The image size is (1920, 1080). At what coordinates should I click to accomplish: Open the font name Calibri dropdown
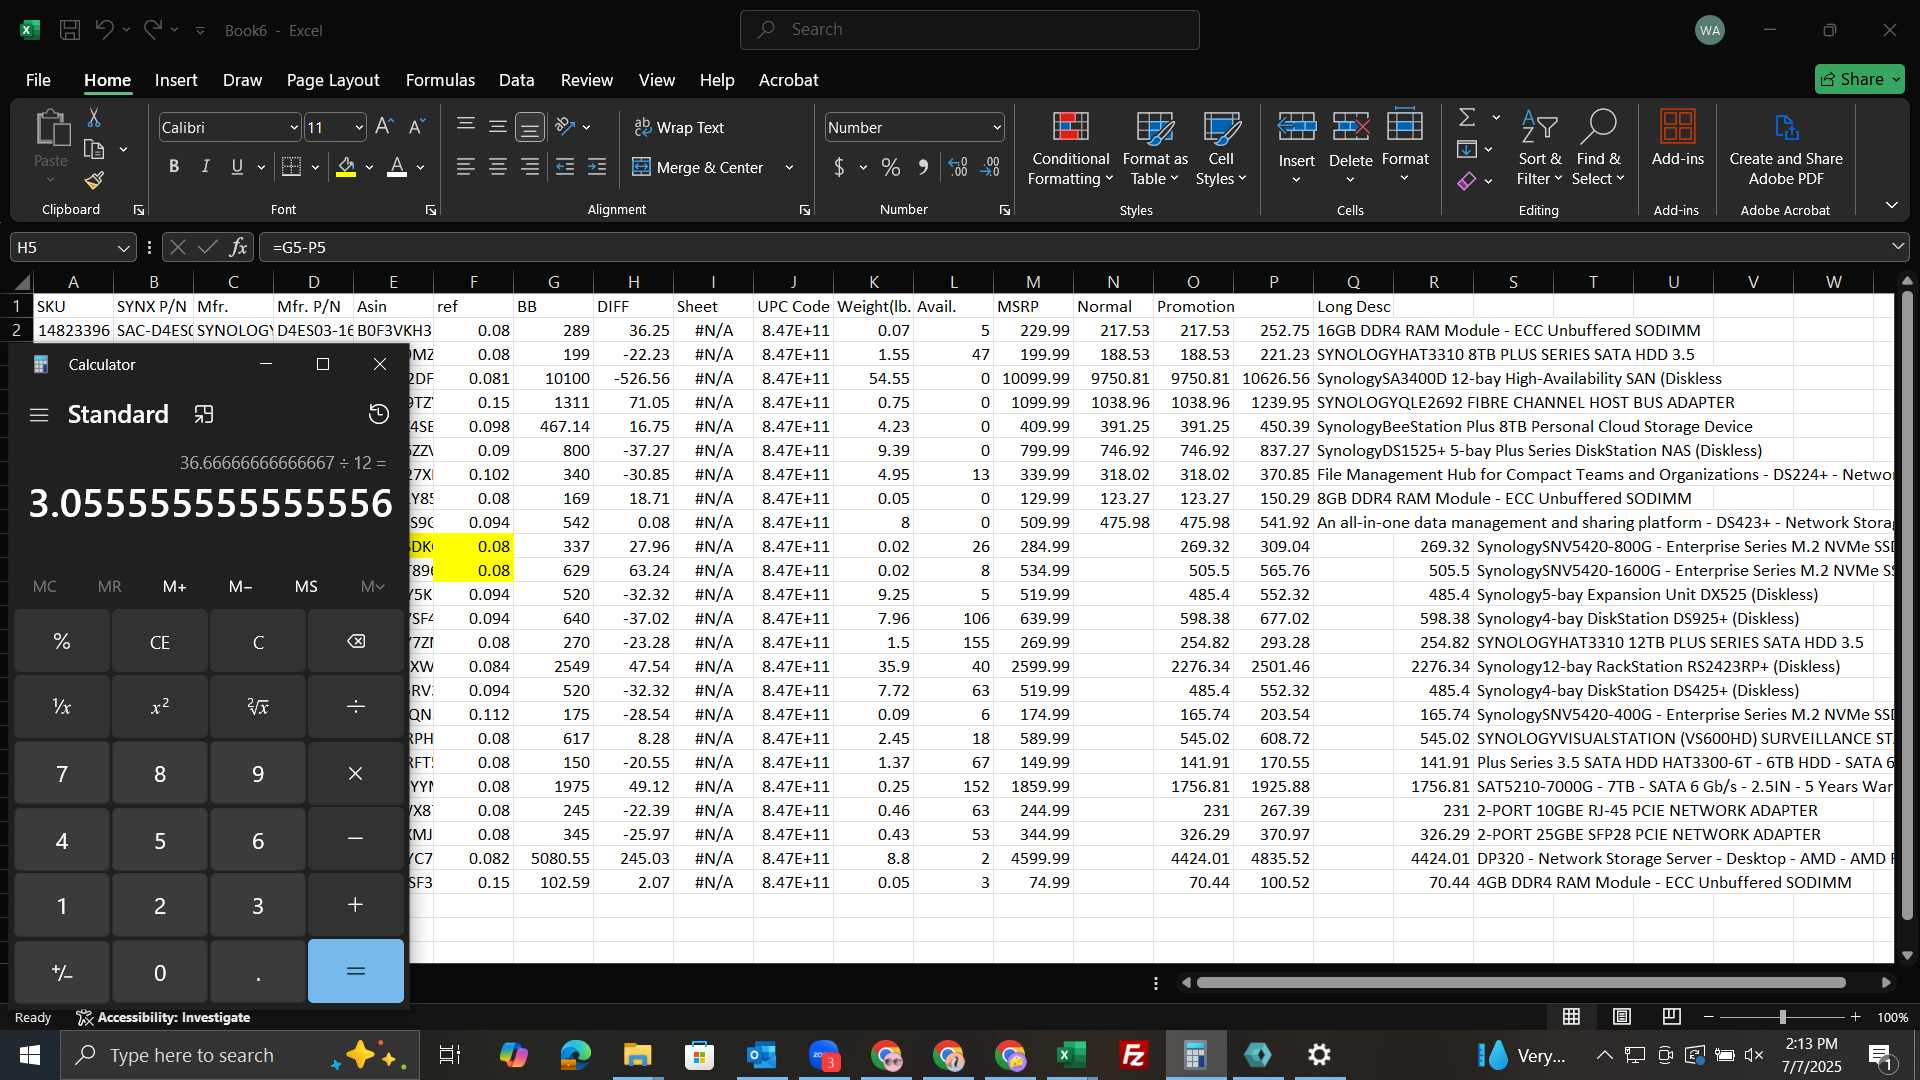point(293,128)
